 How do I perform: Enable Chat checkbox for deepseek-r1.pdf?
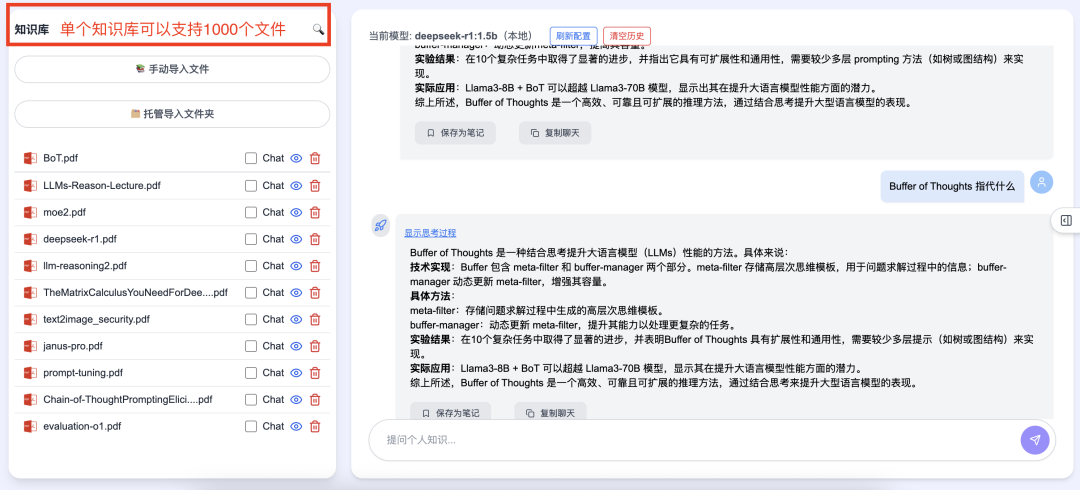[251, 239]
